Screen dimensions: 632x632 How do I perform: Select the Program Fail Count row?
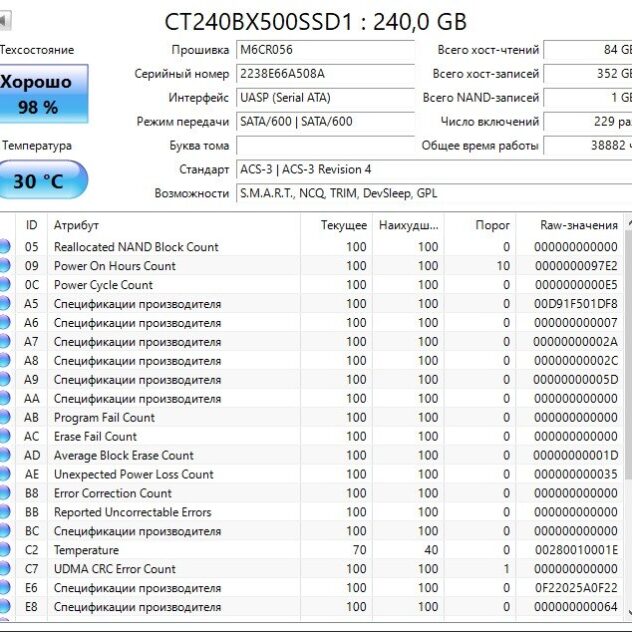coord(312,417)
